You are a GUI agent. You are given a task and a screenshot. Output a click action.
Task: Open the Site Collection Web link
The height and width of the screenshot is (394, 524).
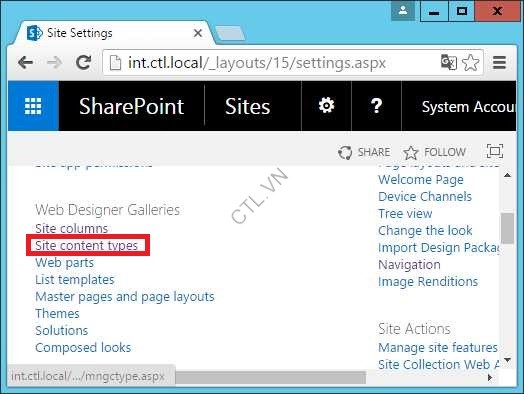pos(438,365)
